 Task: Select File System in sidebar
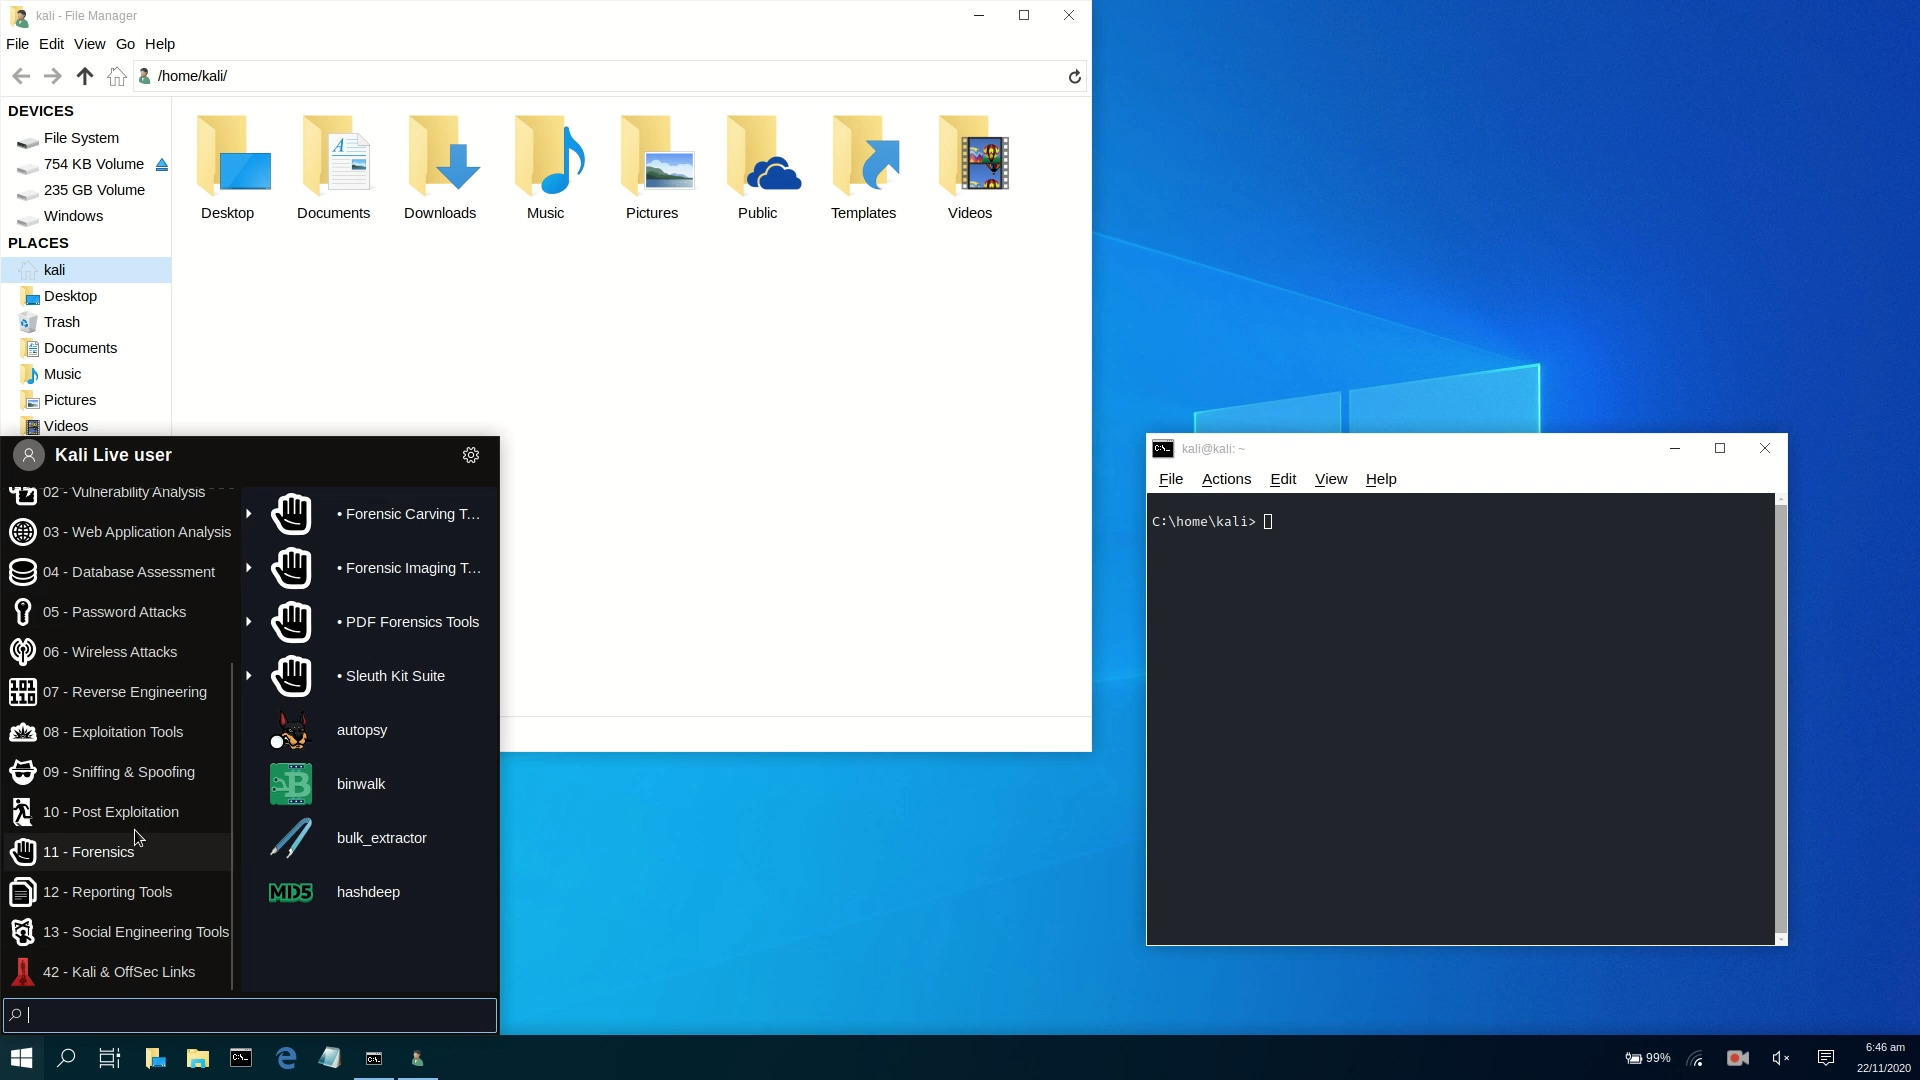(85, 138)
